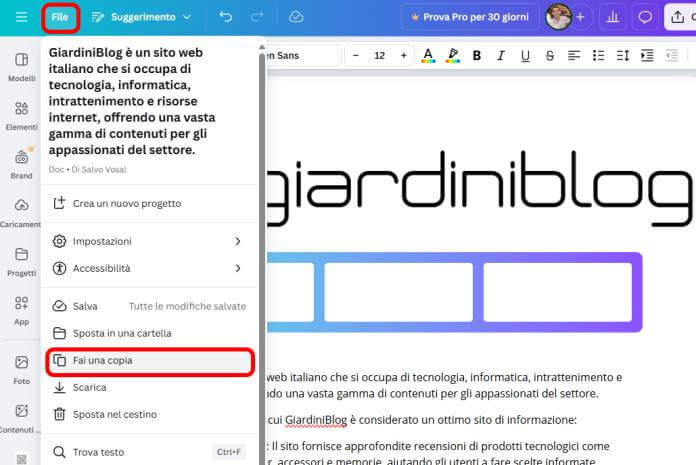Open the comments speech bubble
This screenshot has width=696, height=465.
(645, 17)
